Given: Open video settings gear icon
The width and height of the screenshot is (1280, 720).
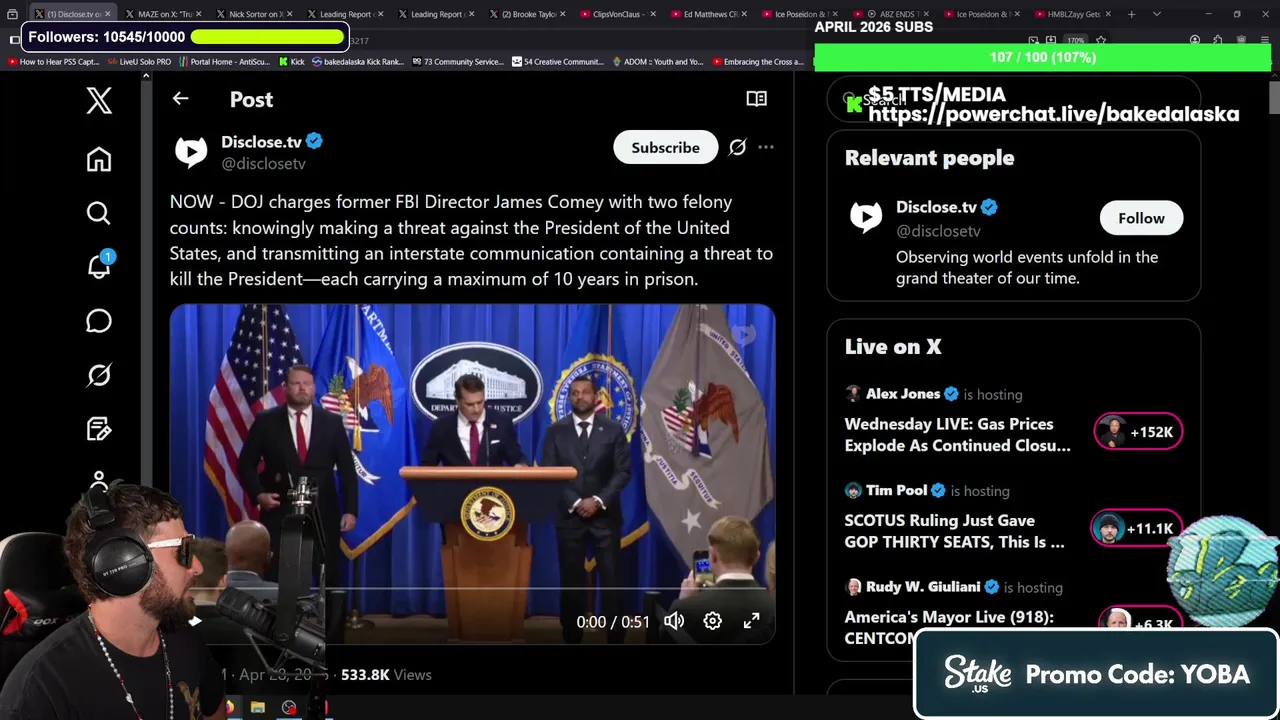Looking at the screenshot, I should tap(712, 621).
